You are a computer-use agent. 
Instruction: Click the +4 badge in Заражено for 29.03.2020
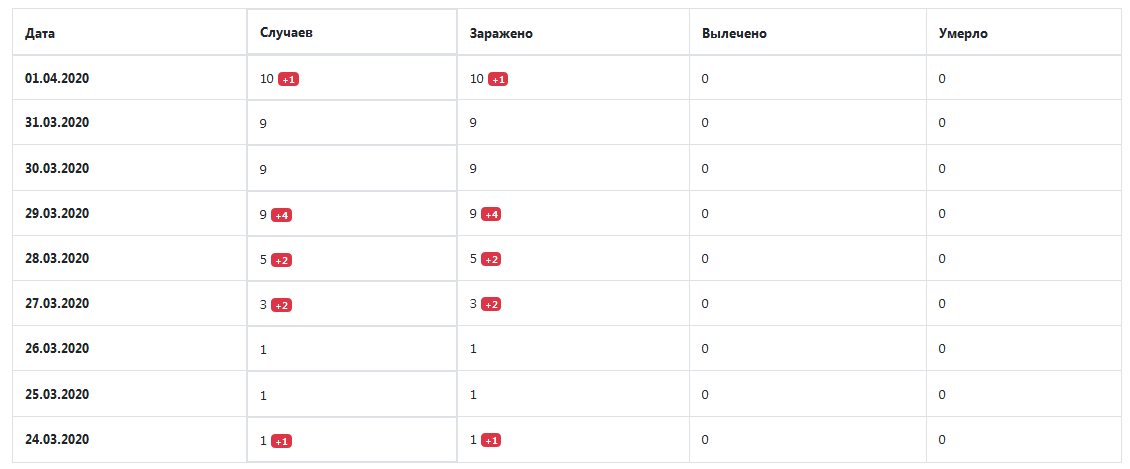[x=491, y=214]
